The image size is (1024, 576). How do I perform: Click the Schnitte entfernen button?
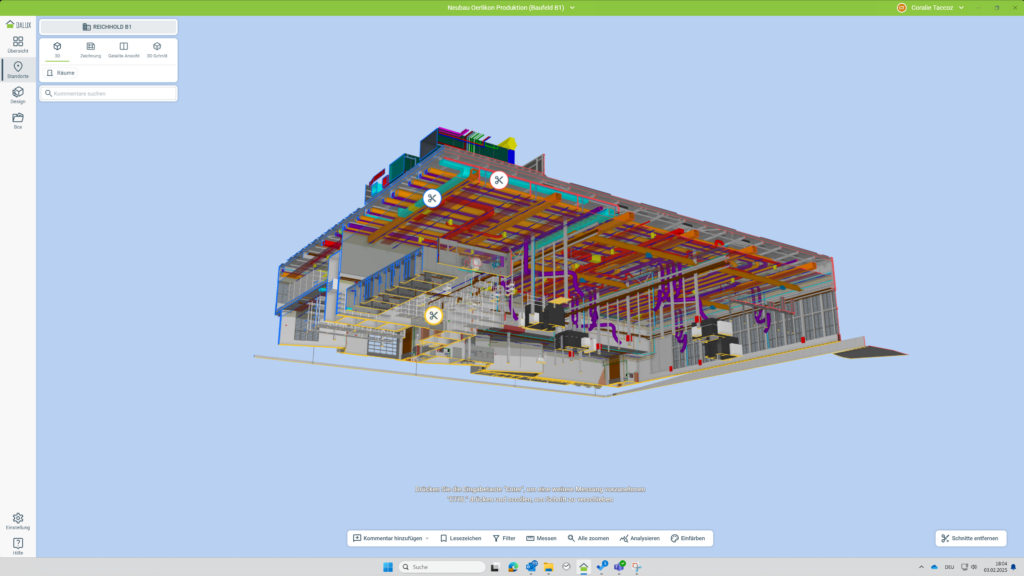point(969,538)
